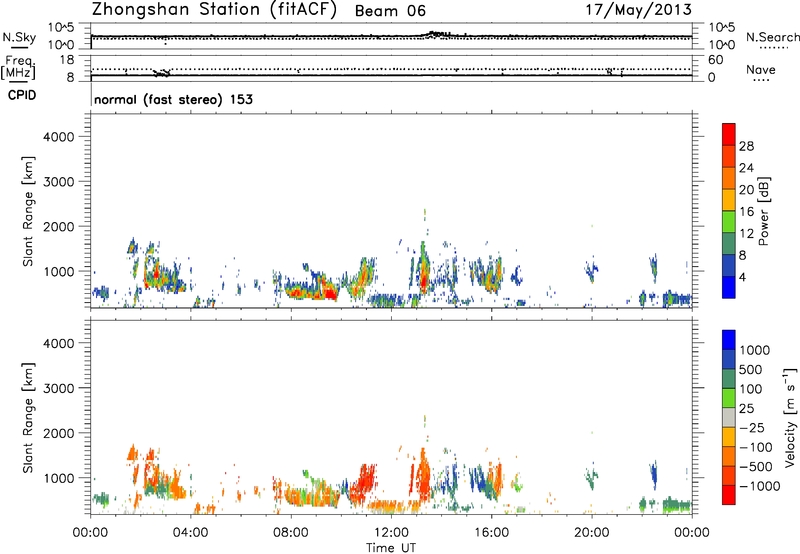Viewport: 800px width, 554px height.
Task: Click the "-25" label on the velocity colorbar
Action: click(751, 428)
